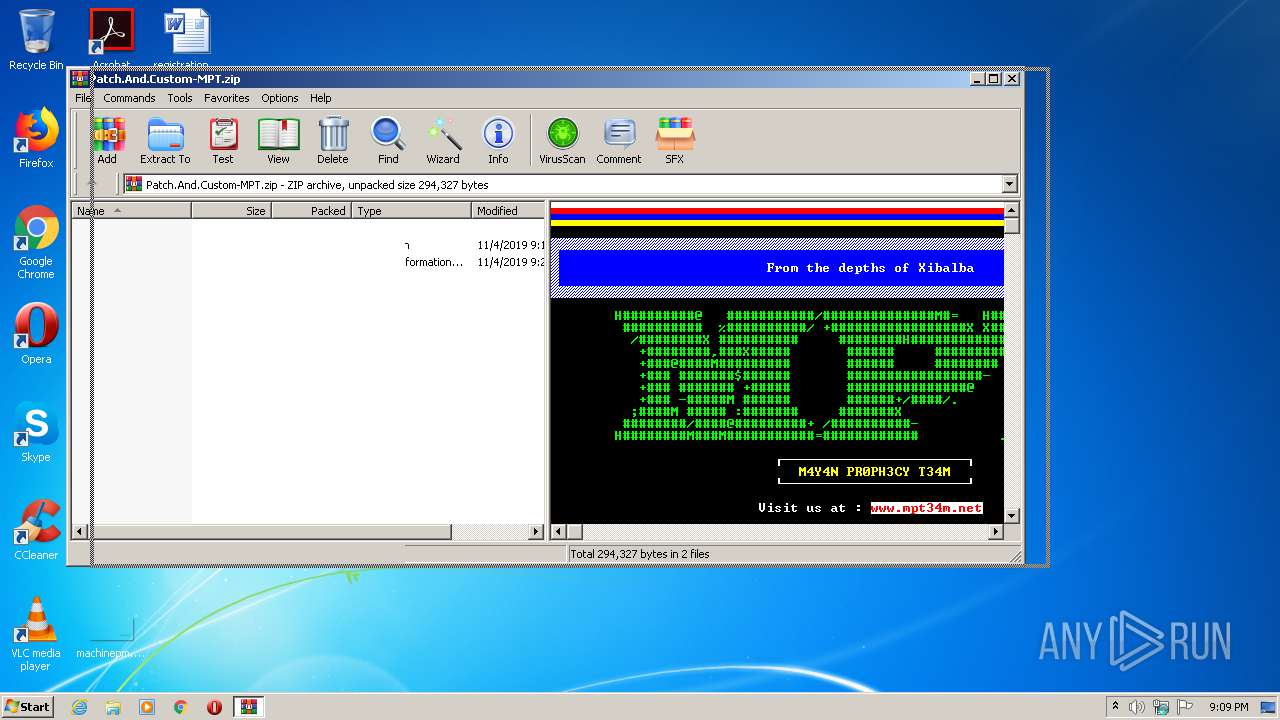Open the archive Comment tool
Screen dimensions: 1280x720
tap(619, 141)
